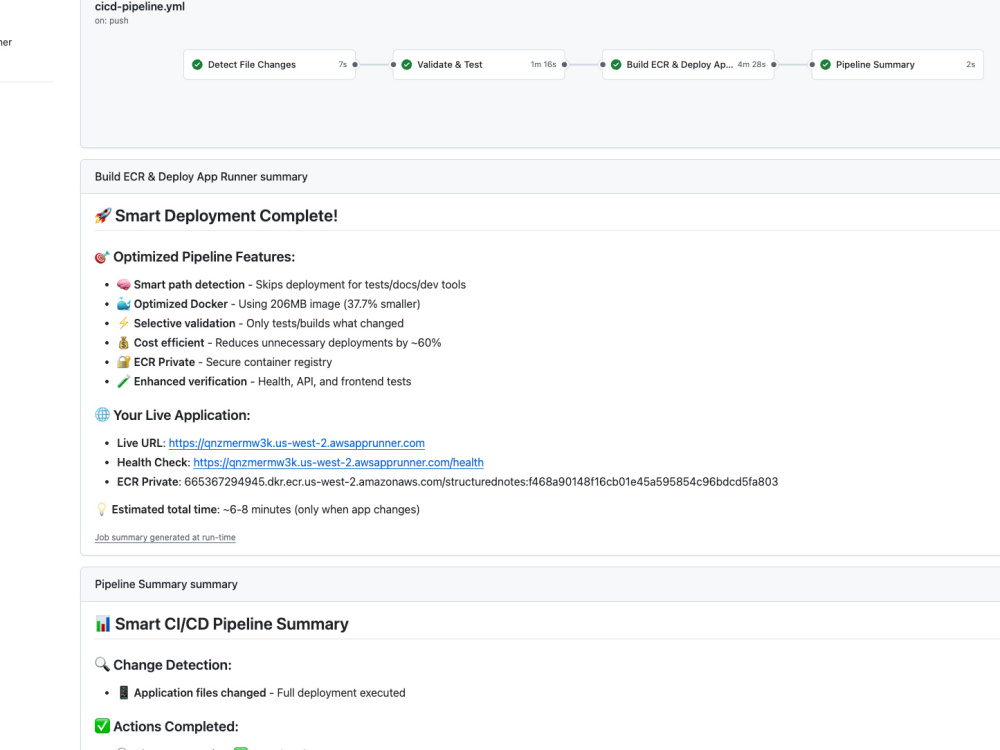This screenshot has width=1000, height=750.
Task: Click the lightning emoji for Selective validation
Action: pyautogui.click(x=124, y=323)
